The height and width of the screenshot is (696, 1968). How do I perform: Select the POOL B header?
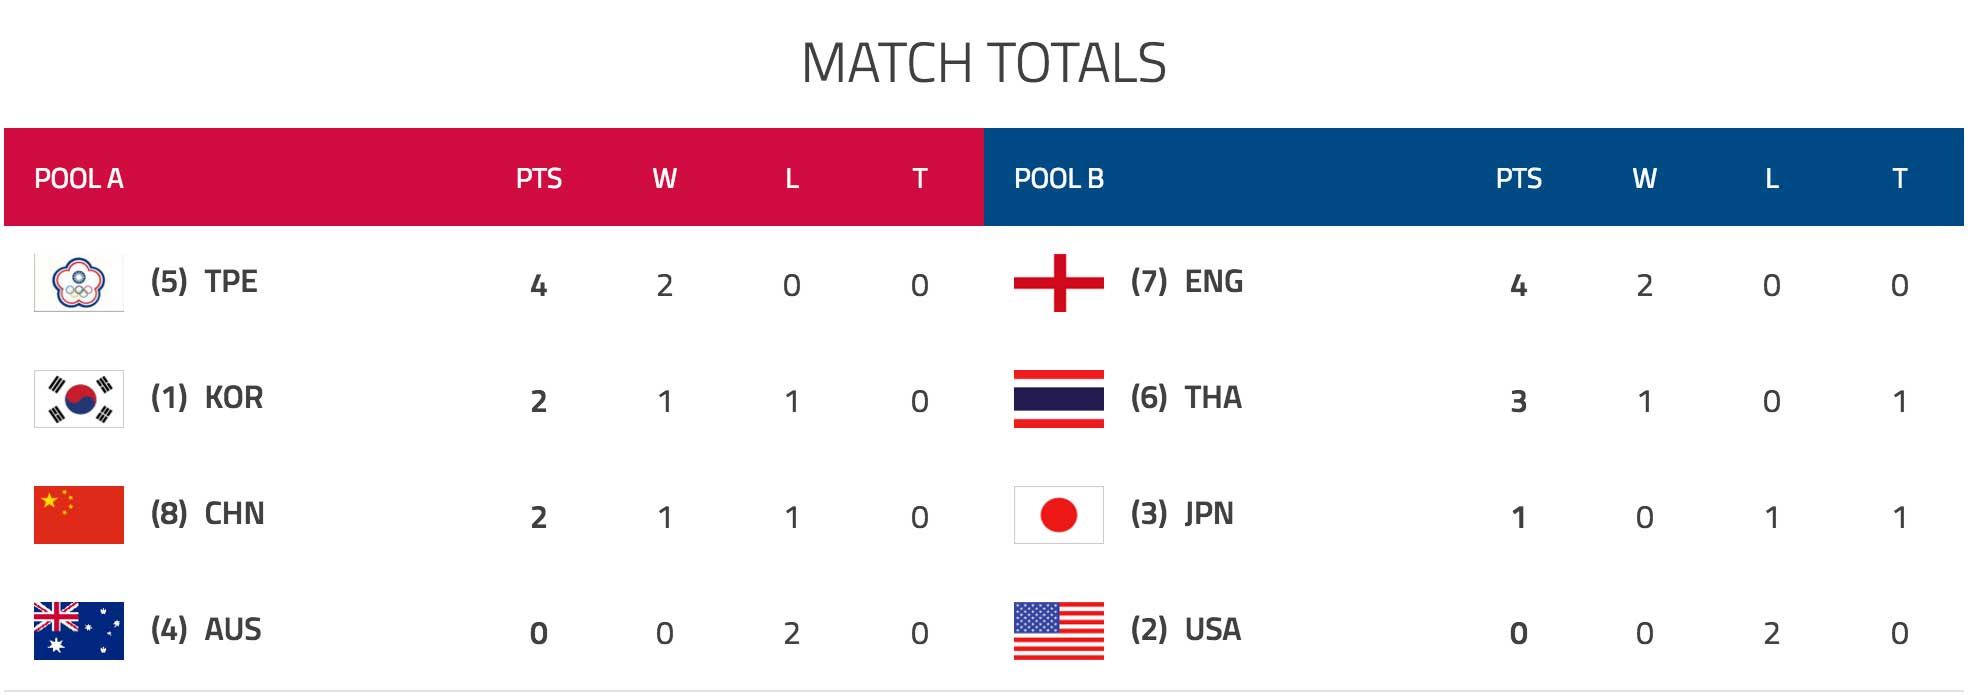[1059, 179]
